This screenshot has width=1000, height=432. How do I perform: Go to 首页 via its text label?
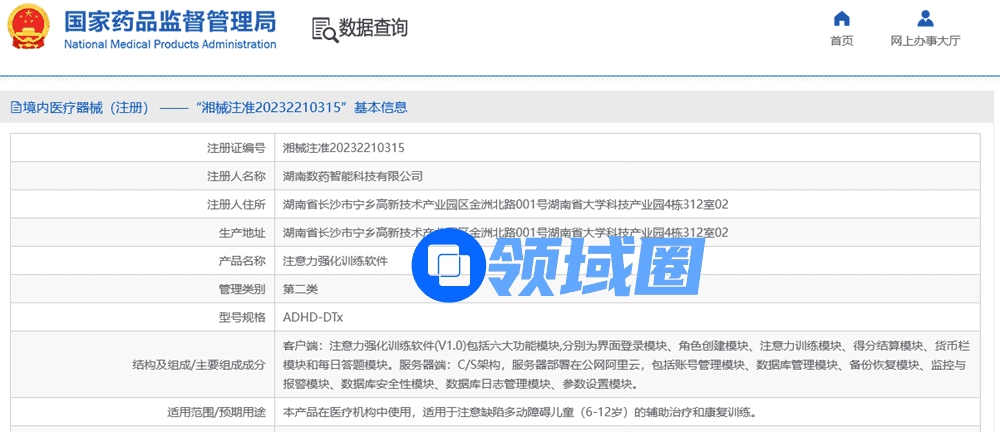[842, 41]
